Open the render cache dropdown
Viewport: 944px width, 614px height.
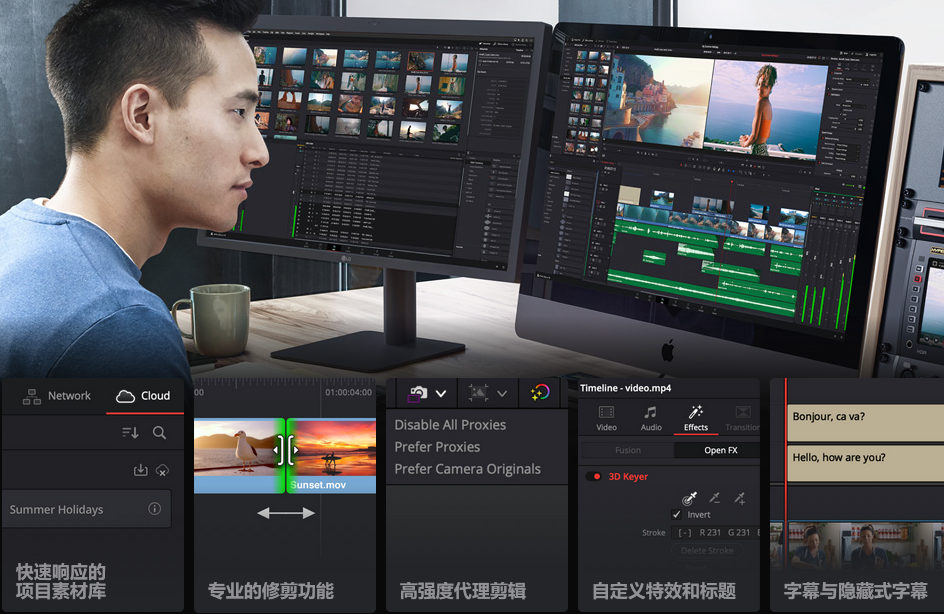click(x=501, y=394)
